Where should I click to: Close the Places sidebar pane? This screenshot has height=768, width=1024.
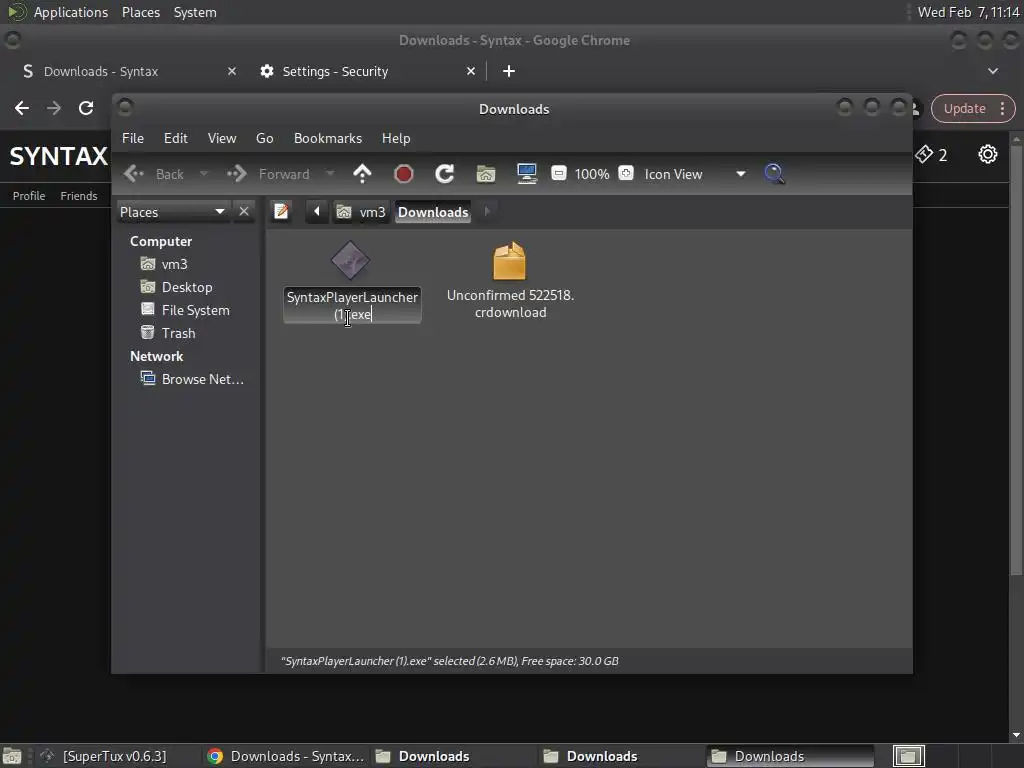244,212
